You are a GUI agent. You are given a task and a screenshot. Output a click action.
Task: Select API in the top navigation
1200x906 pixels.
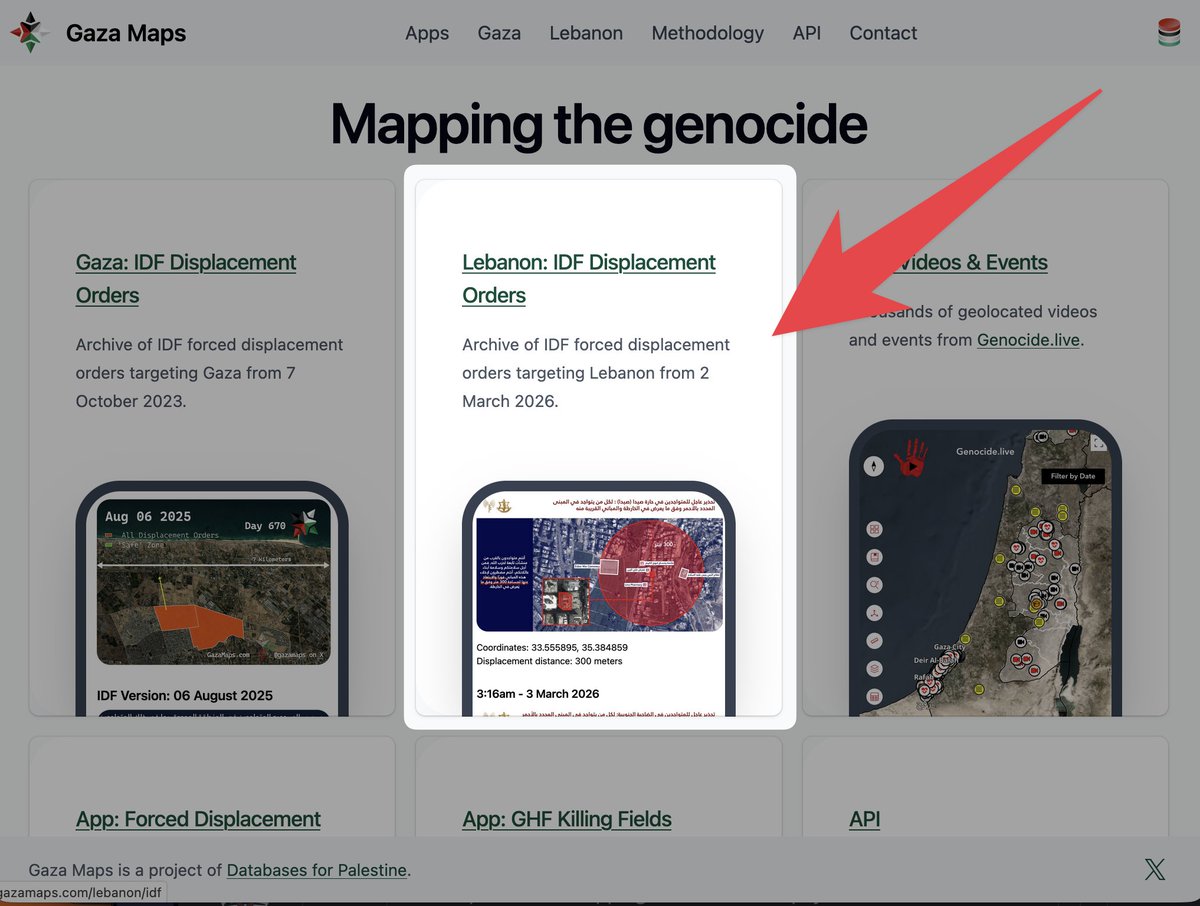point(807,33)
